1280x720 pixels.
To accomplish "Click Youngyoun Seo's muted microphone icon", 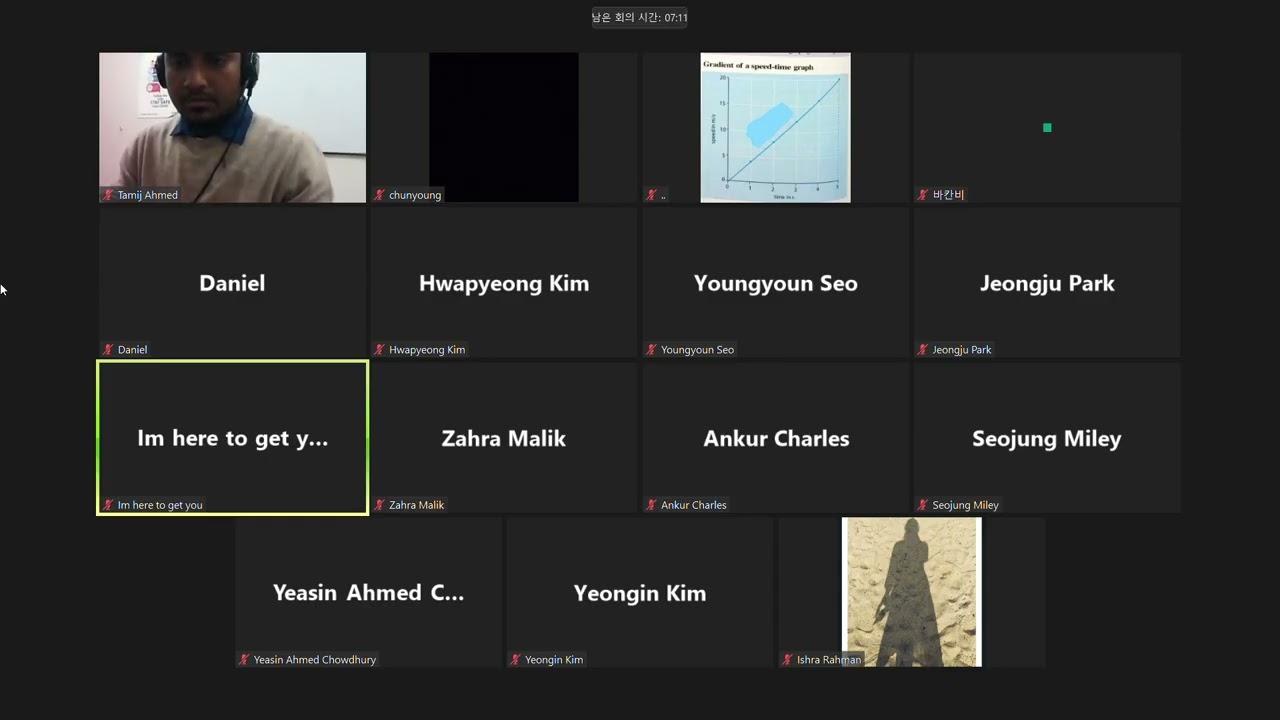I will tap(651, 350).
